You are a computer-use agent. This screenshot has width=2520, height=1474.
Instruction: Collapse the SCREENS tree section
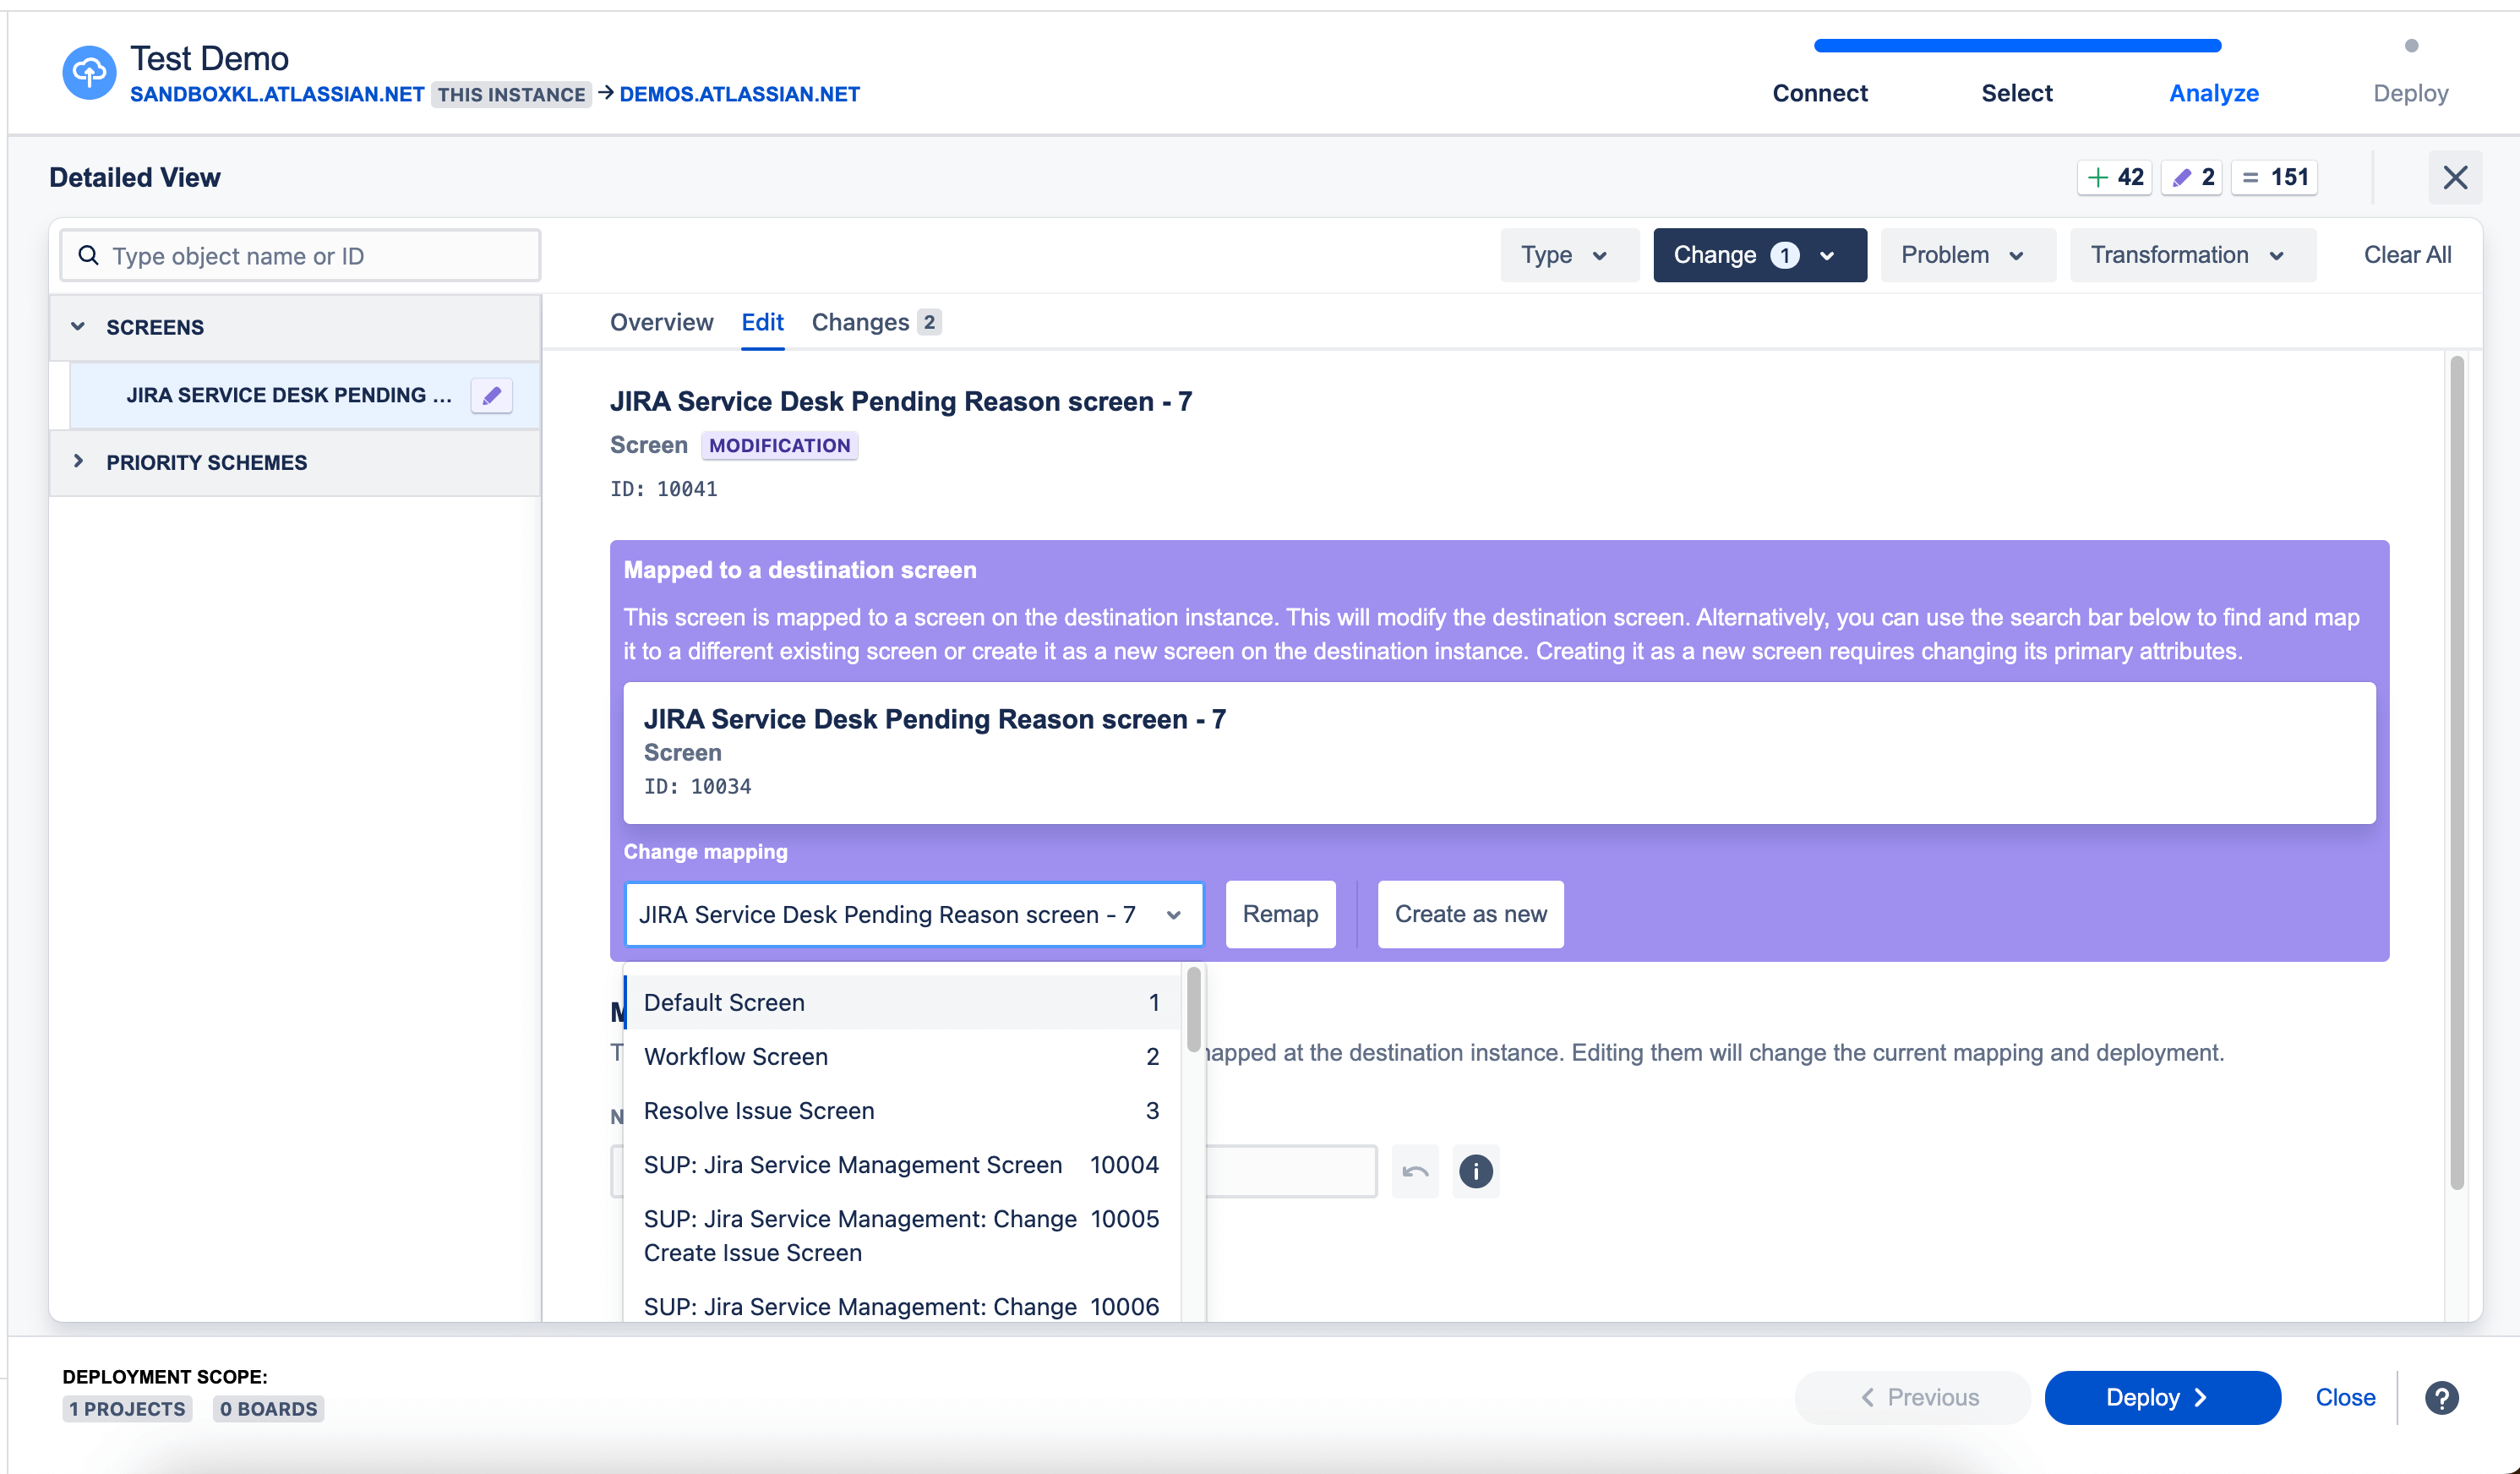point(78,327)
